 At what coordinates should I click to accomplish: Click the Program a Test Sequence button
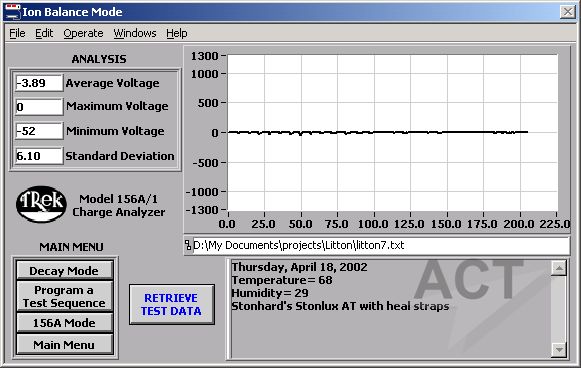tap(64, 296)
